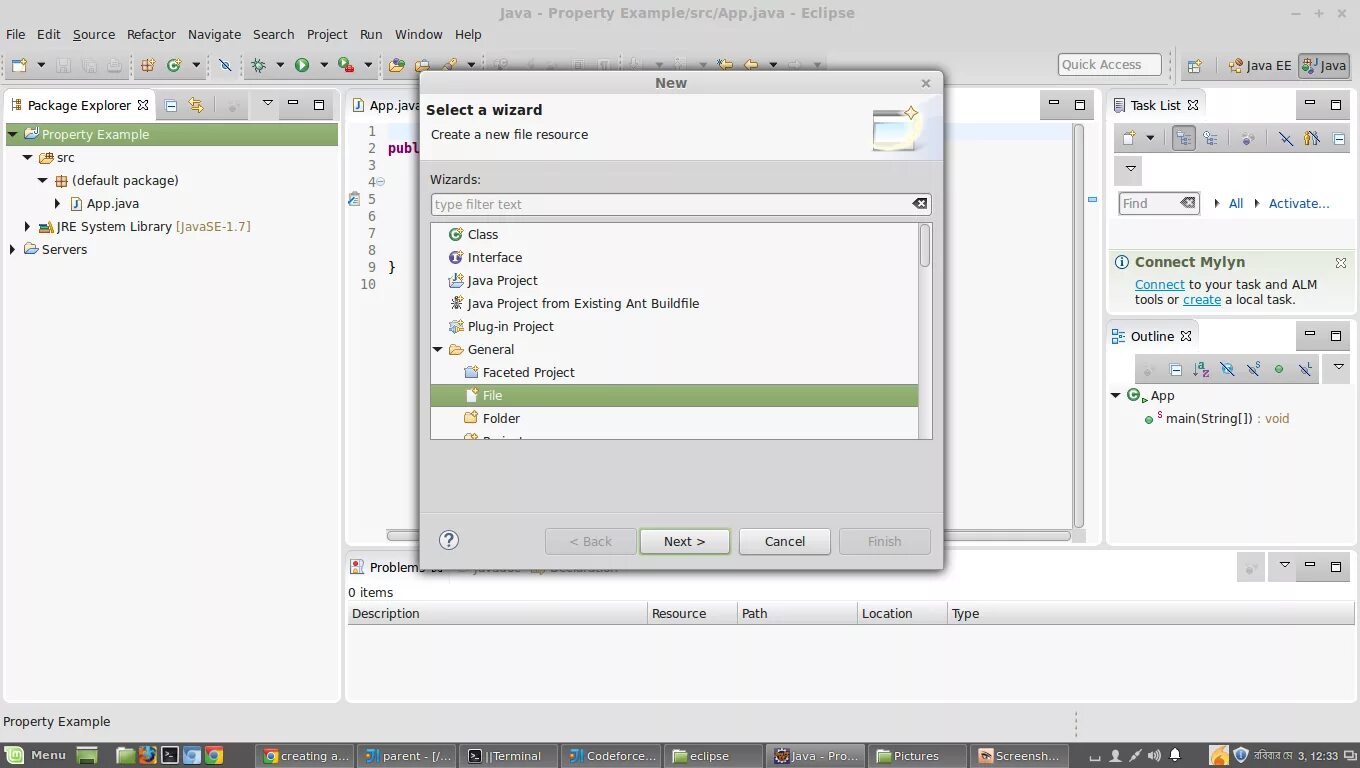
Task: Open the Project menu
Action: click(327, 34)
